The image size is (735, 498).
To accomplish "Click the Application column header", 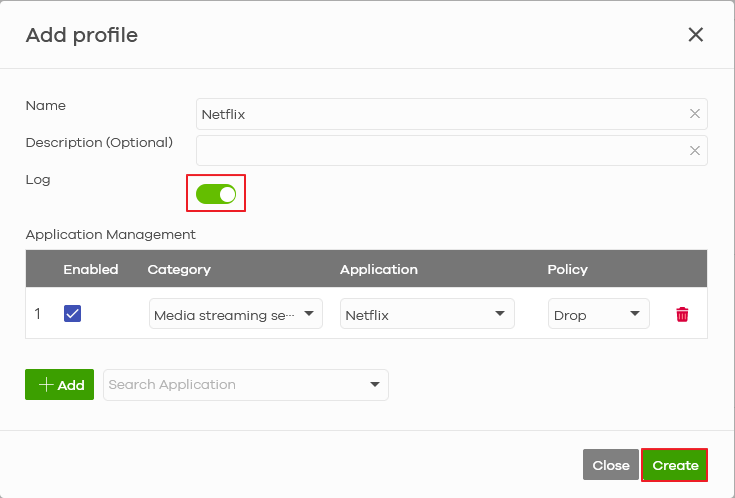I will tap(379, 269).
